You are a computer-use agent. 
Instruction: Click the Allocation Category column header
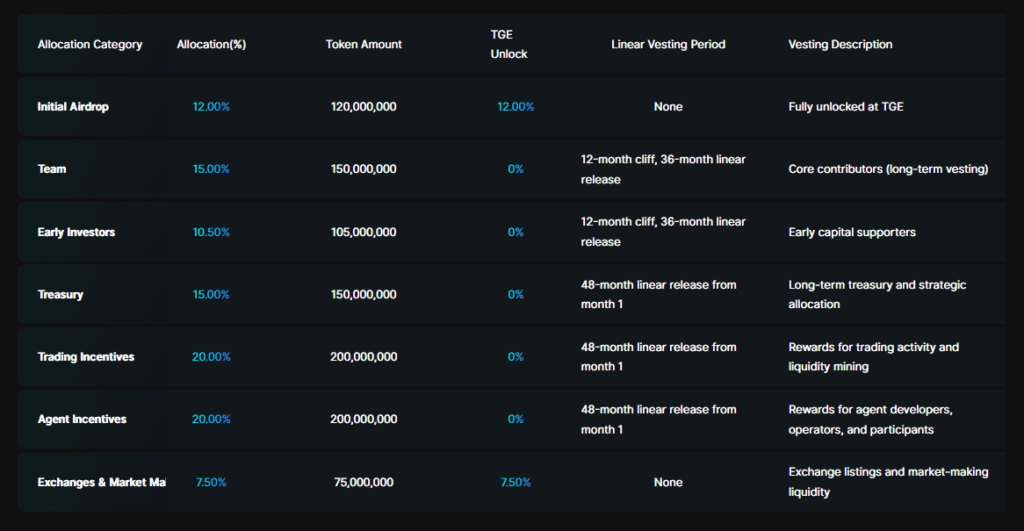click(x=89, y=44)
